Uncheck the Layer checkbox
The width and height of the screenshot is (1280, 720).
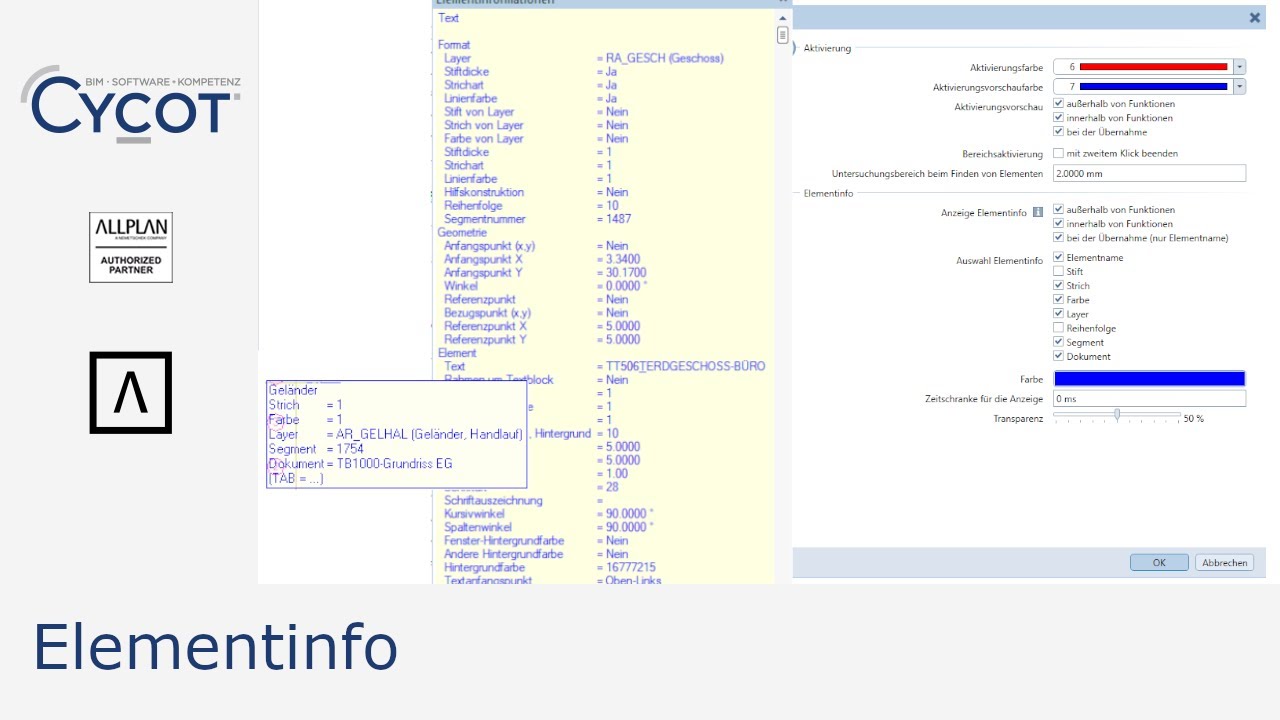1058,313
